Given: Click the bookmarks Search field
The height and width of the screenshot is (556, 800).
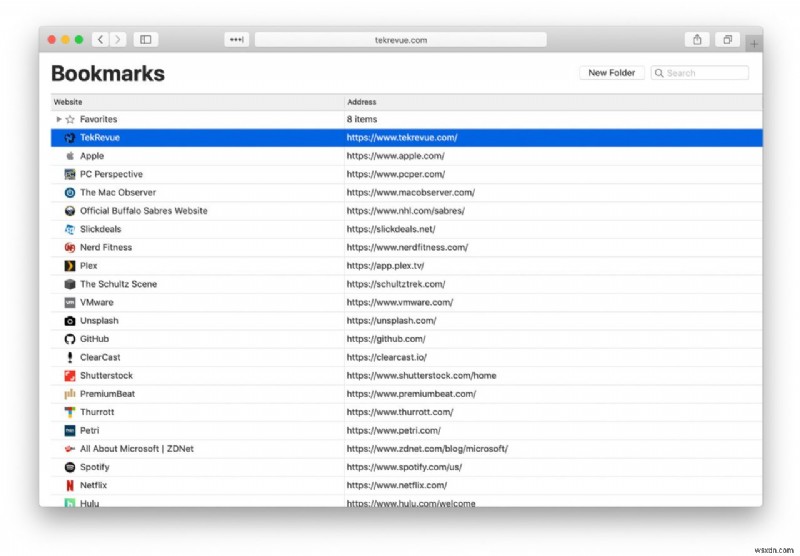Looking at the screenshot, I should [699, 73].
